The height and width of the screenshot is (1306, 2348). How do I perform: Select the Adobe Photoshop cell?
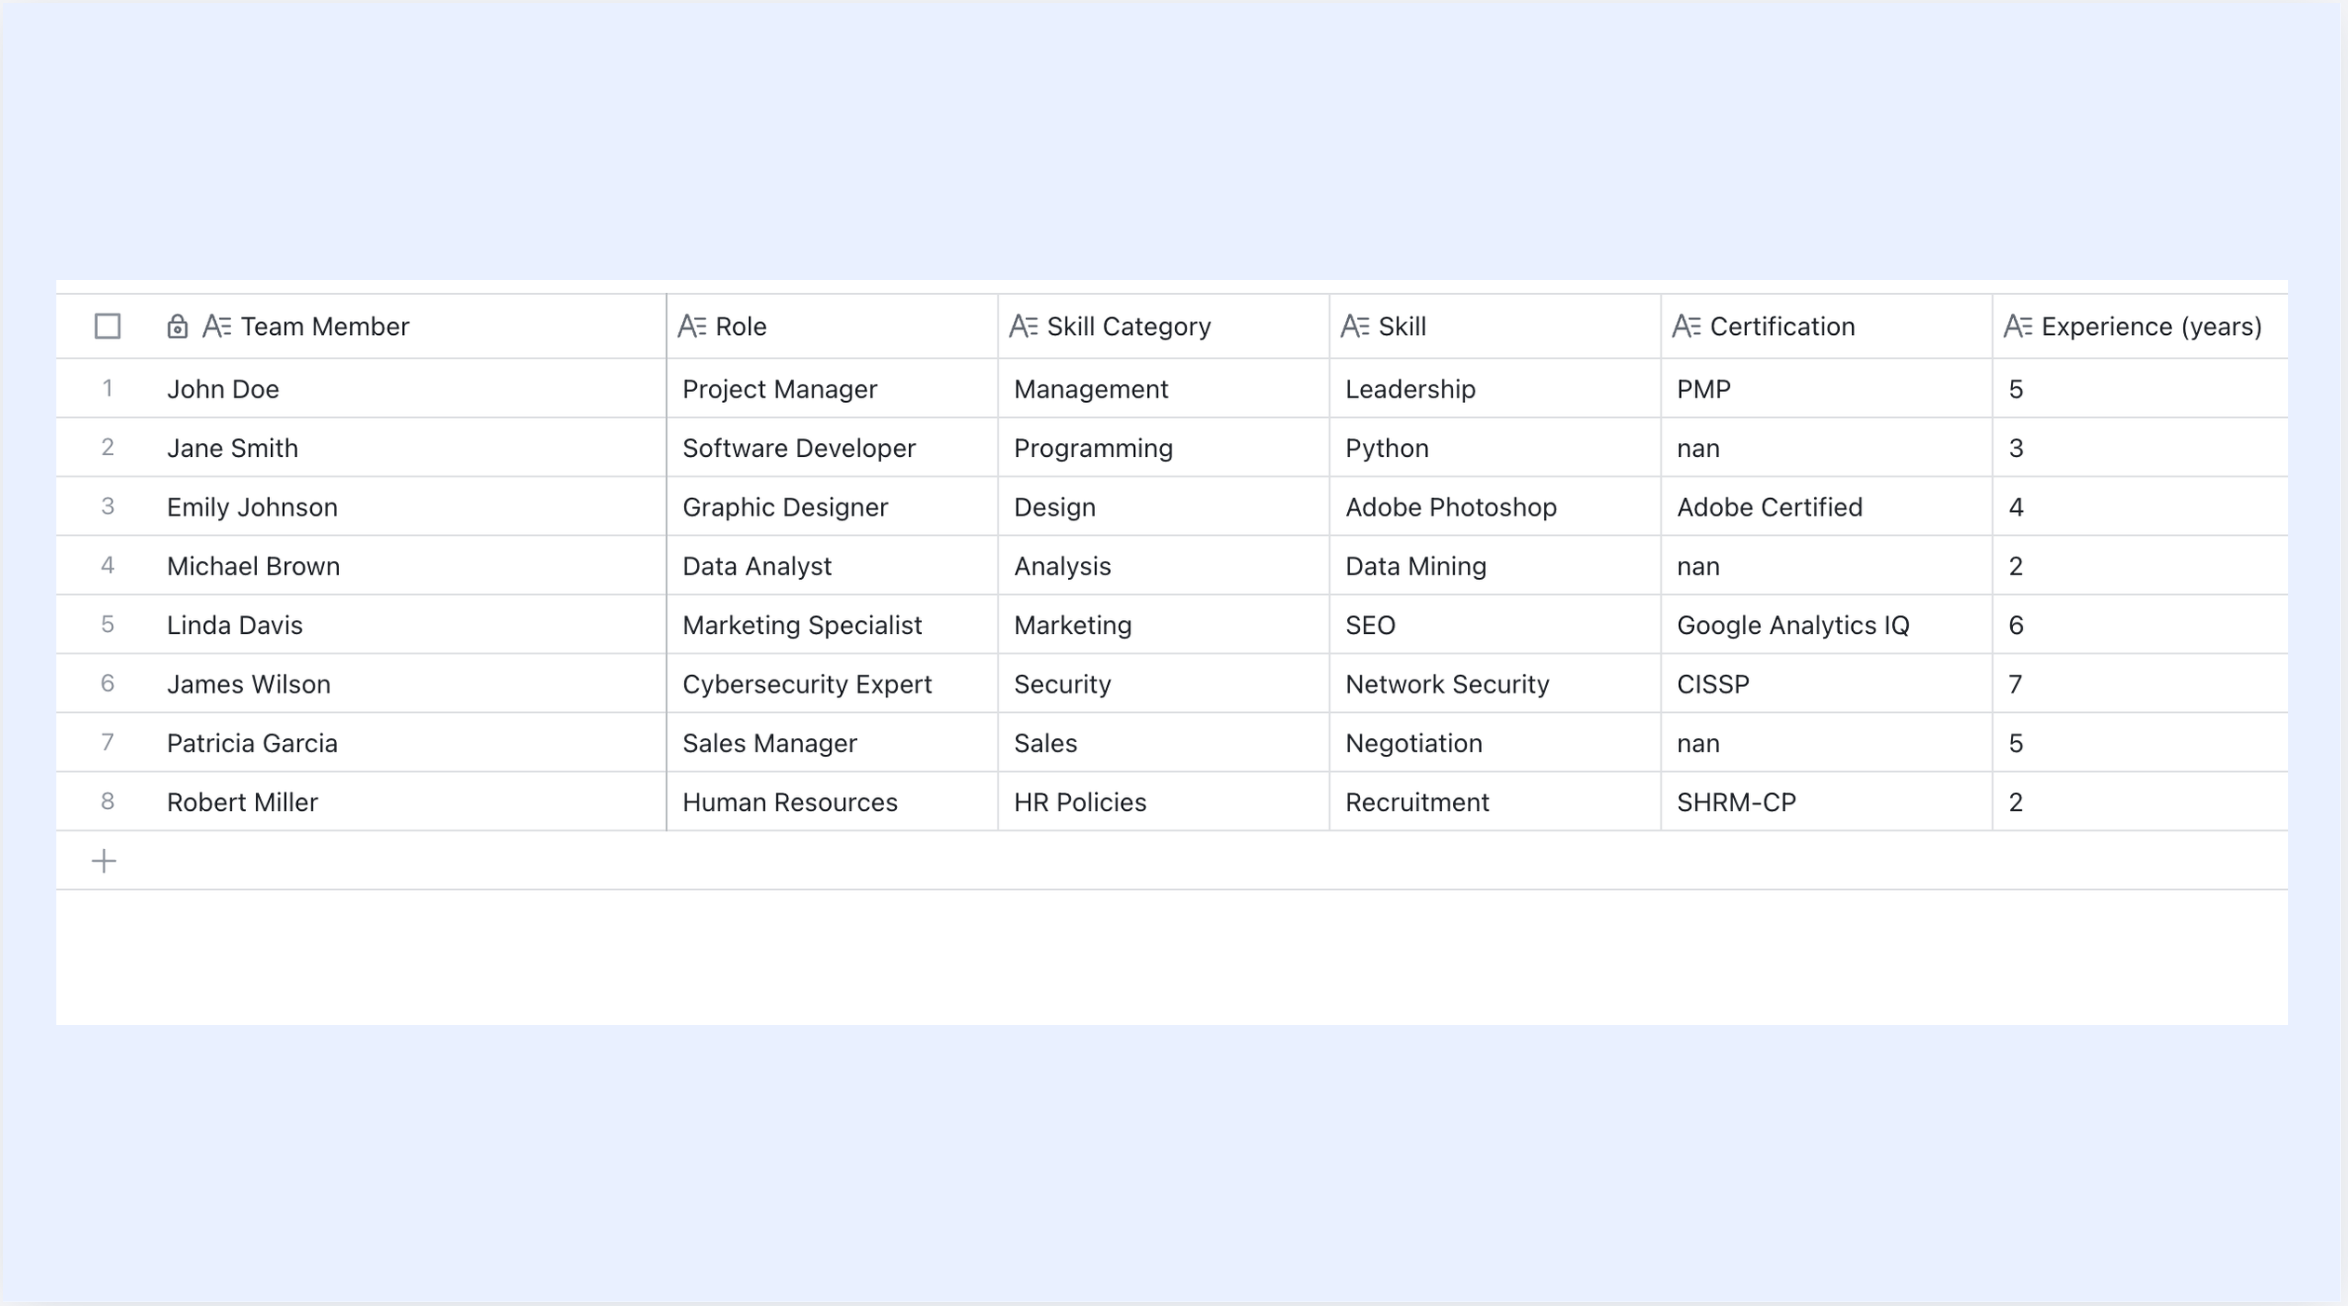(x=1495, y=507)
